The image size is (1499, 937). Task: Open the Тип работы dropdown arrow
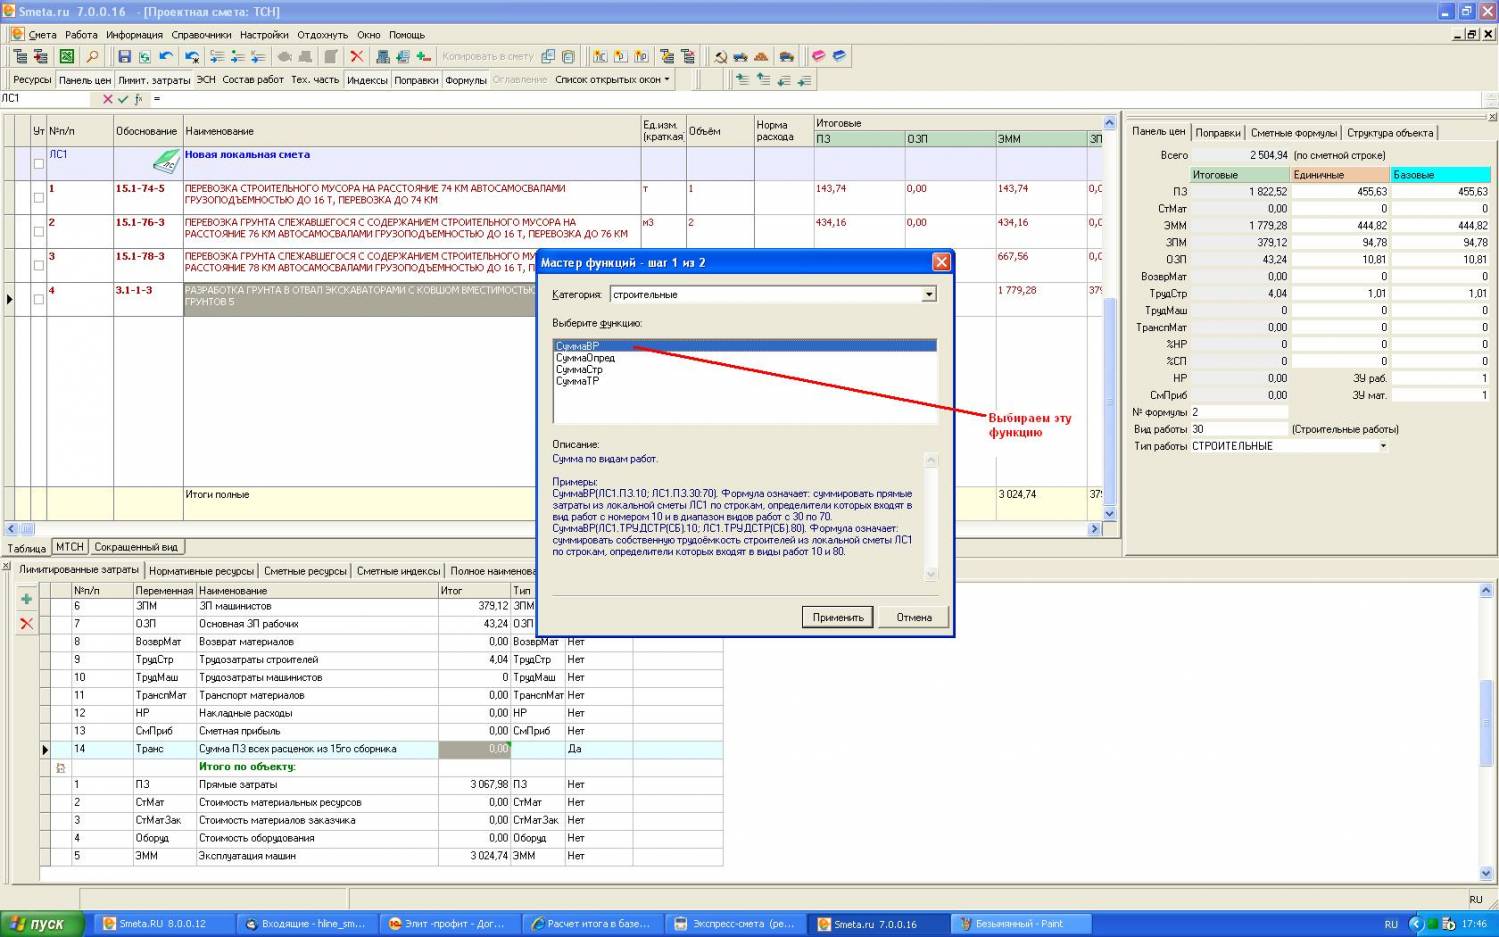click(x=1383, y=446)
